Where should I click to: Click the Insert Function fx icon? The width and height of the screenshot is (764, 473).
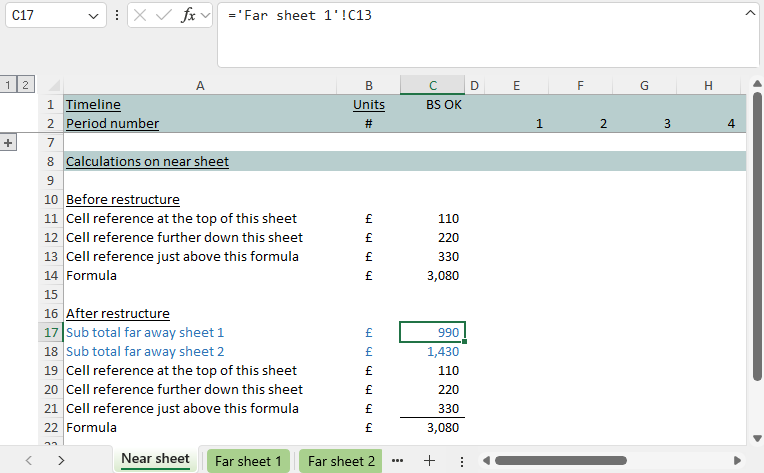187,16
